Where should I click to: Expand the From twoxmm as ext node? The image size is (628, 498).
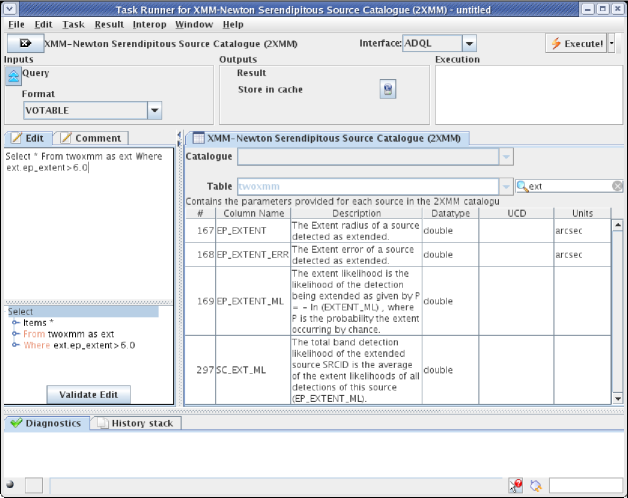[x=15, y=334]
